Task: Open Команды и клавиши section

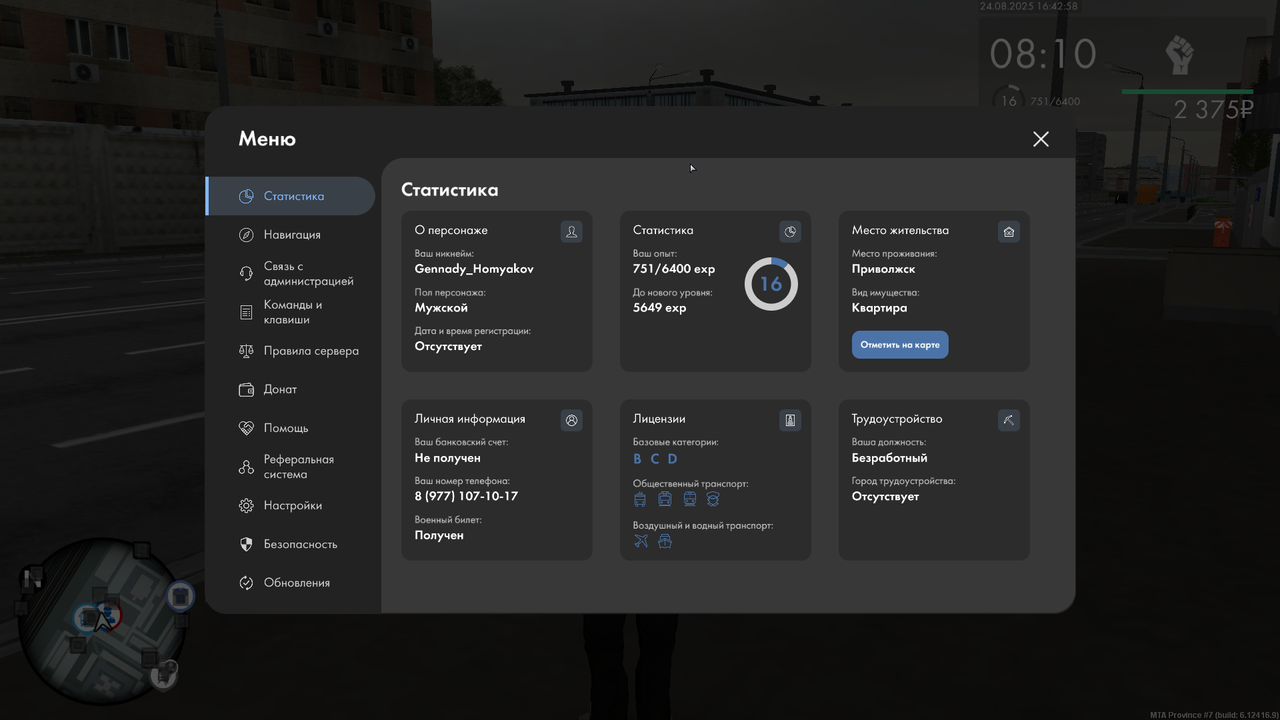Action: tap(291, 312)
